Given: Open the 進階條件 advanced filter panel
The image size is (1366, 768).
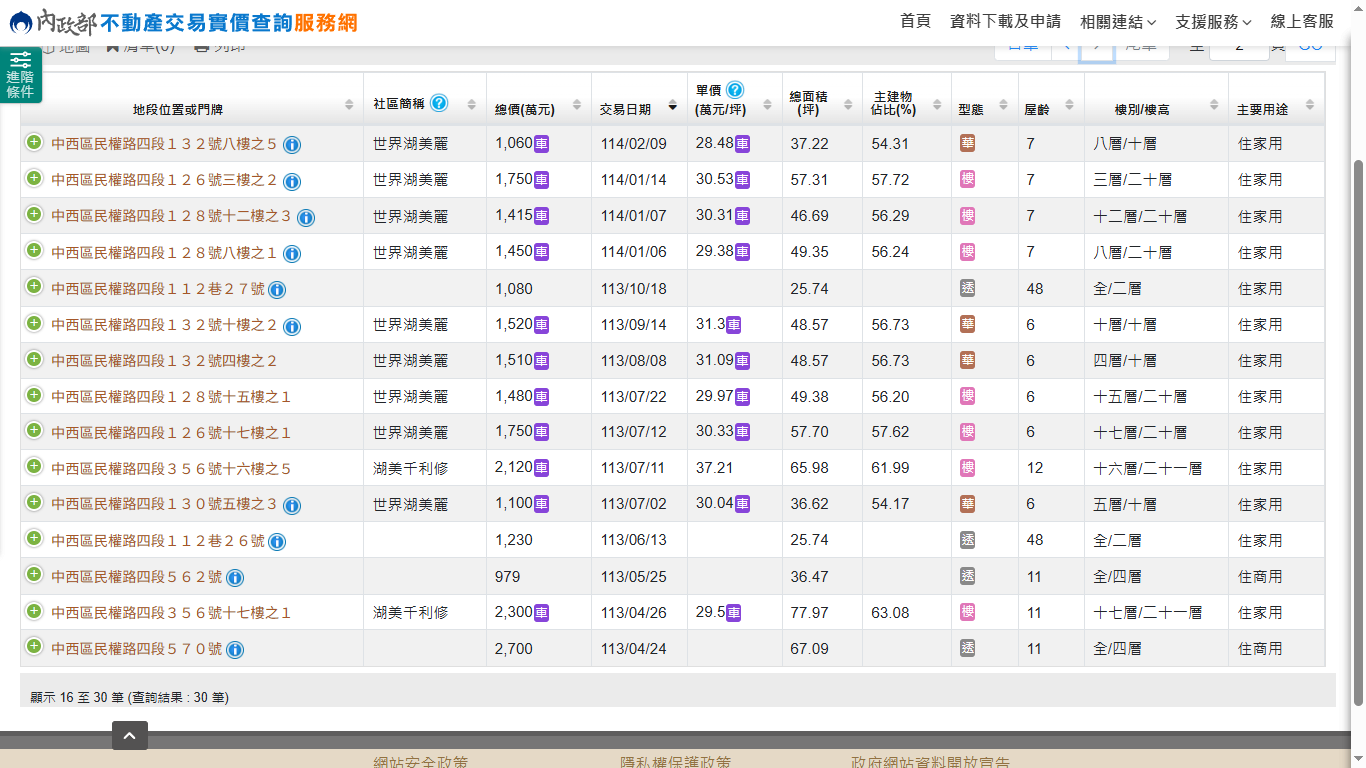Looking at the screenshot, I should [x=20, y=75].
